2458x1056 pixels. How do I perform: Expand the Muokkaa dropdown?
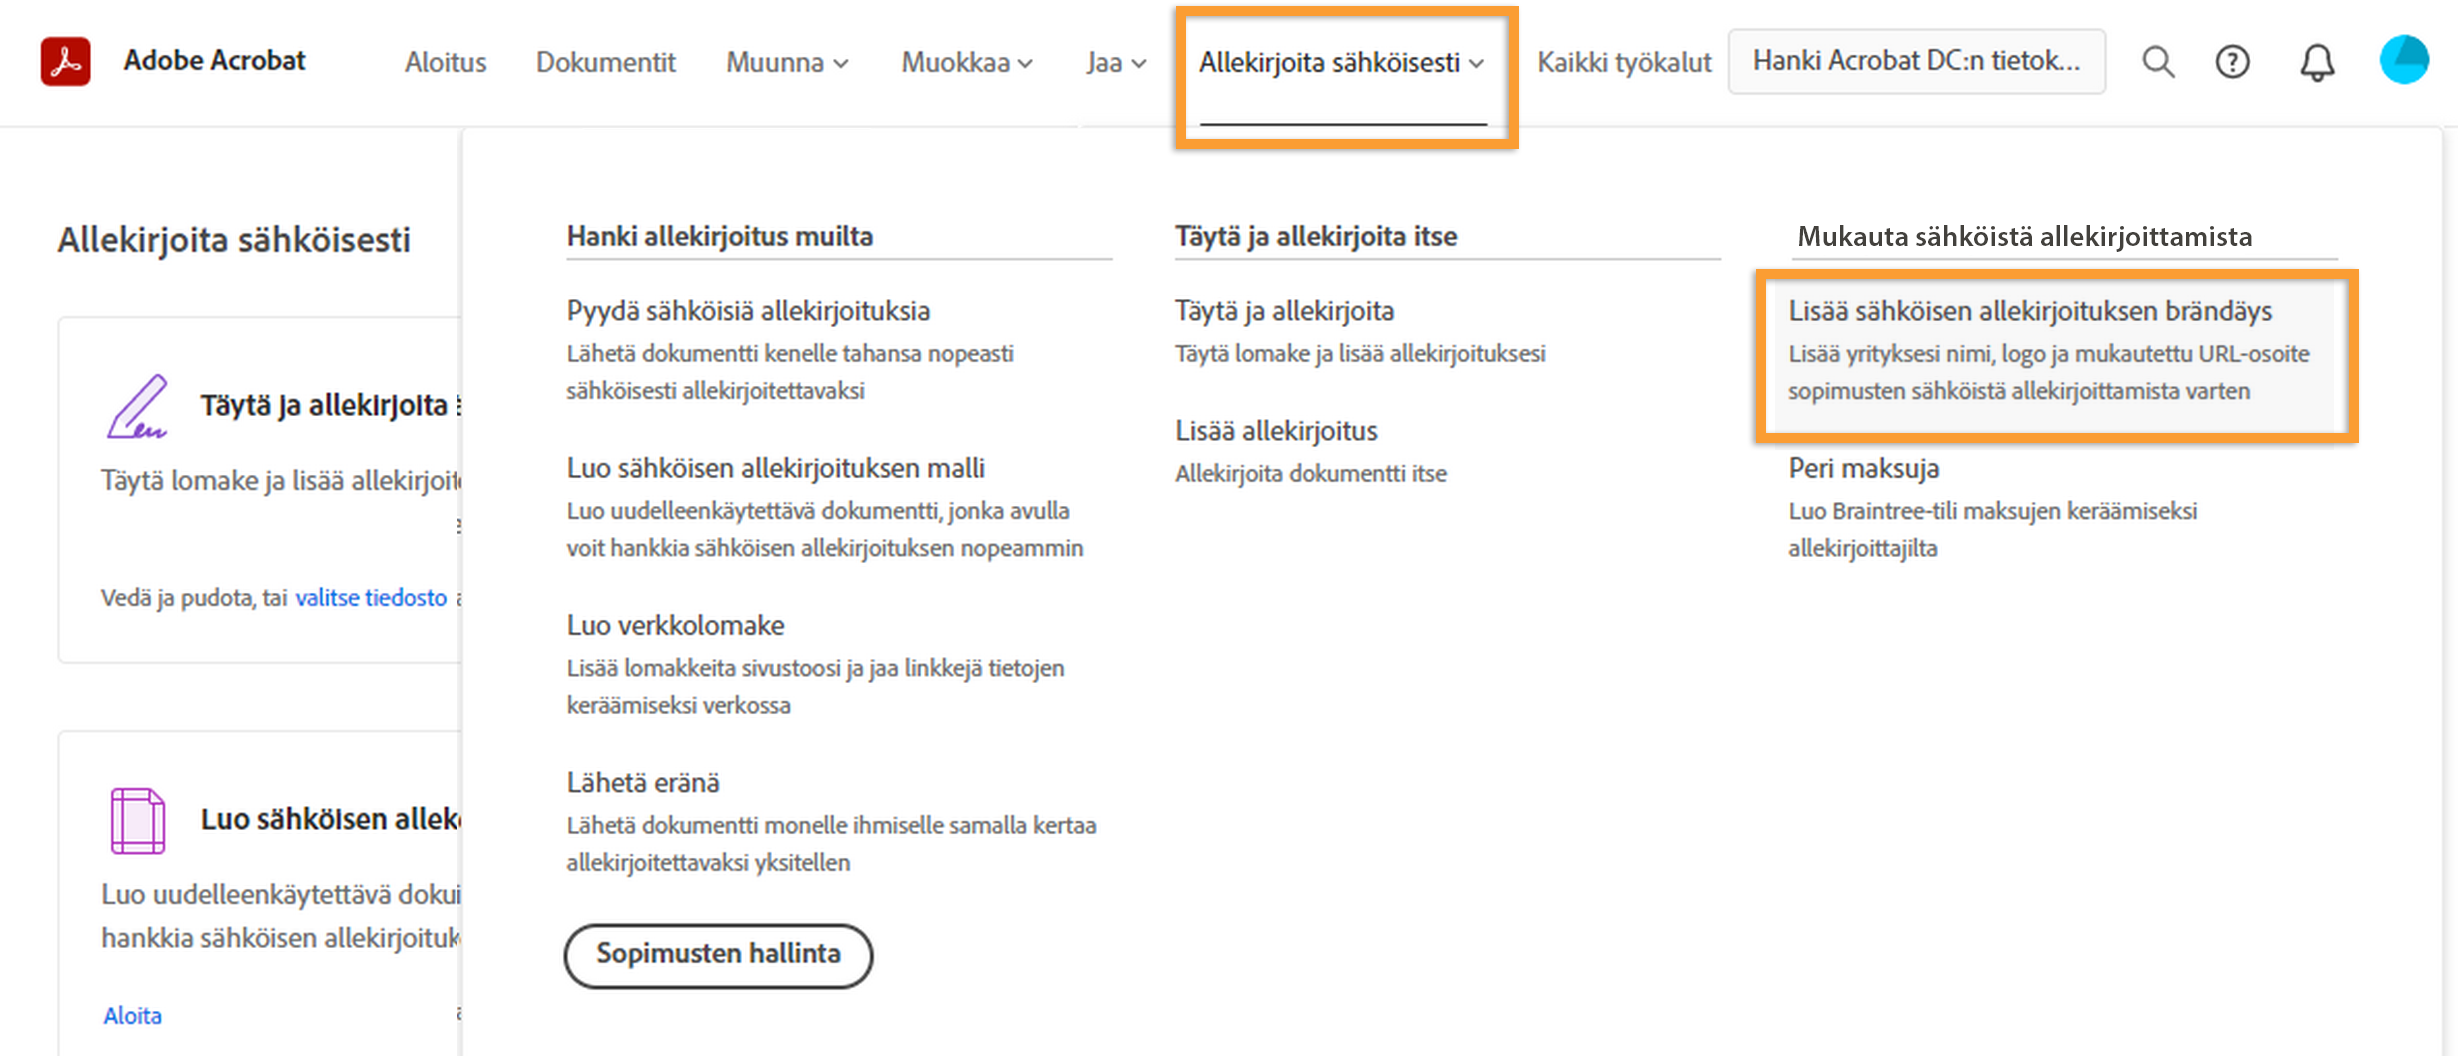965,63
